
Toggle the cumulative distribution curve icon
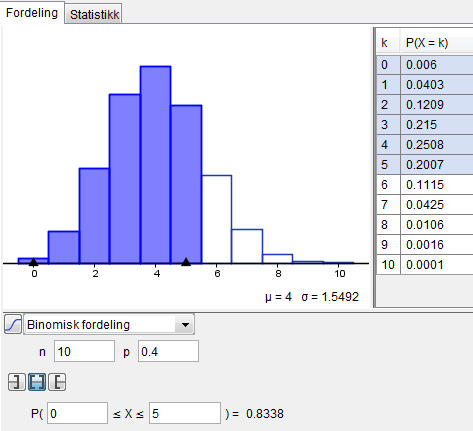click(x=13, y=324)
